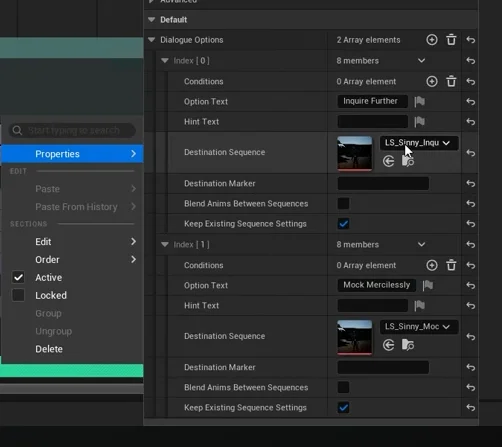Clear Index [1] Conditions with trash icon
This screenshot has width=502, height=447.
tap(451, 265)
